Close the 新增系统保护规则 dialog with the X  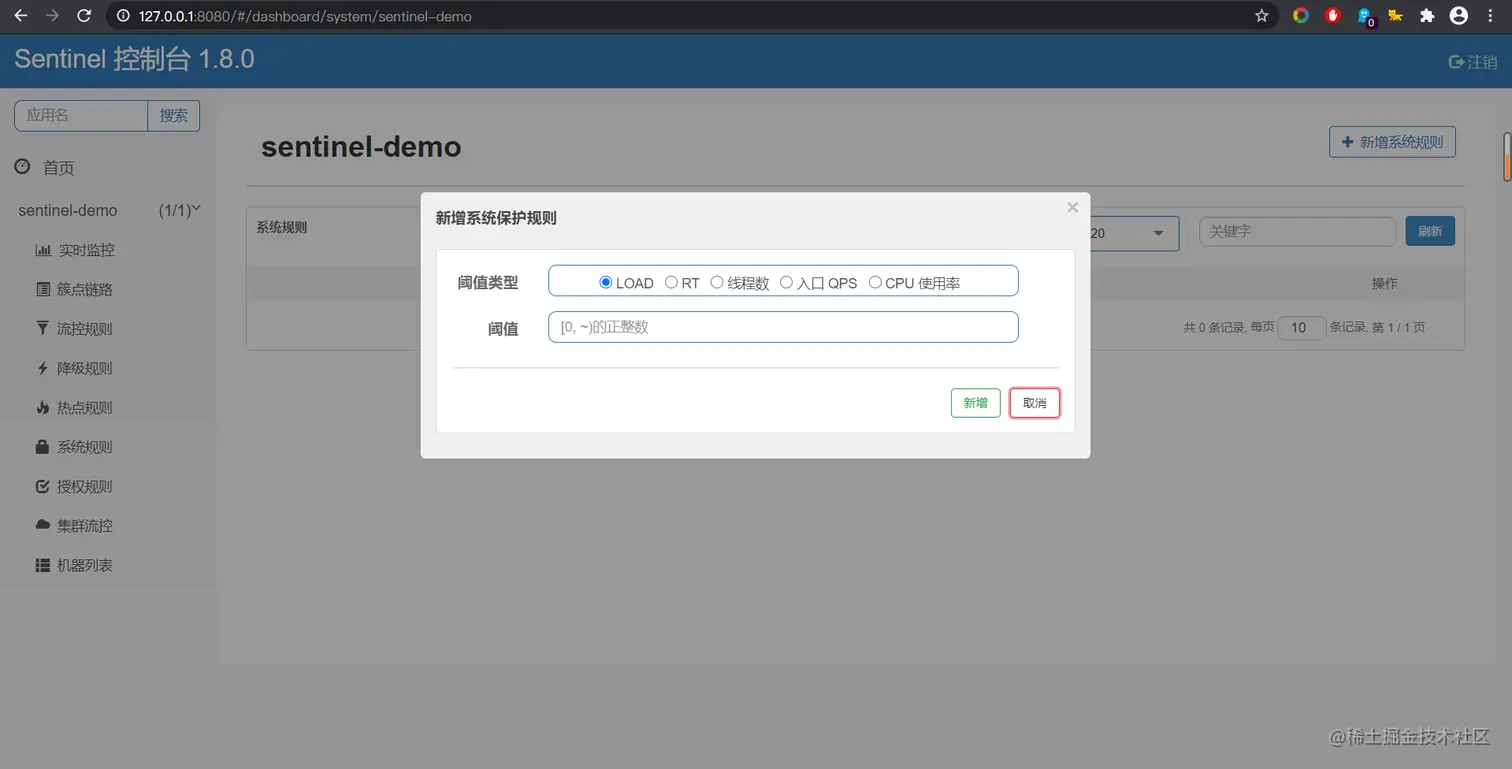pos(1072,208)
